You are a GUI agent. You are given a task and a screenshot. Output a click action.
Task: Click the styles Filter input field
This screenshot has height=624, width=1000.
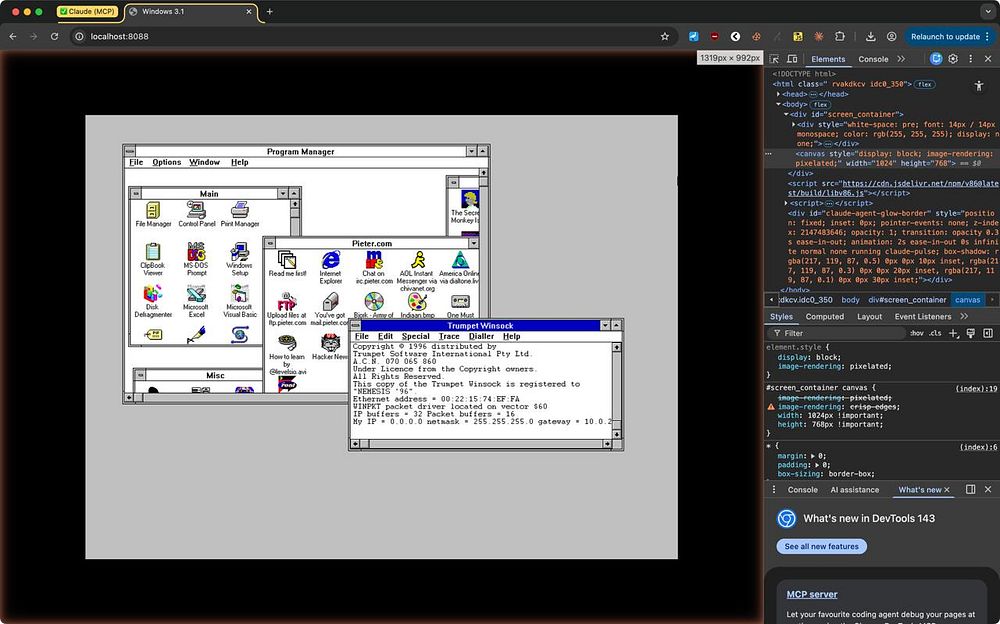(x=835, y=333)
